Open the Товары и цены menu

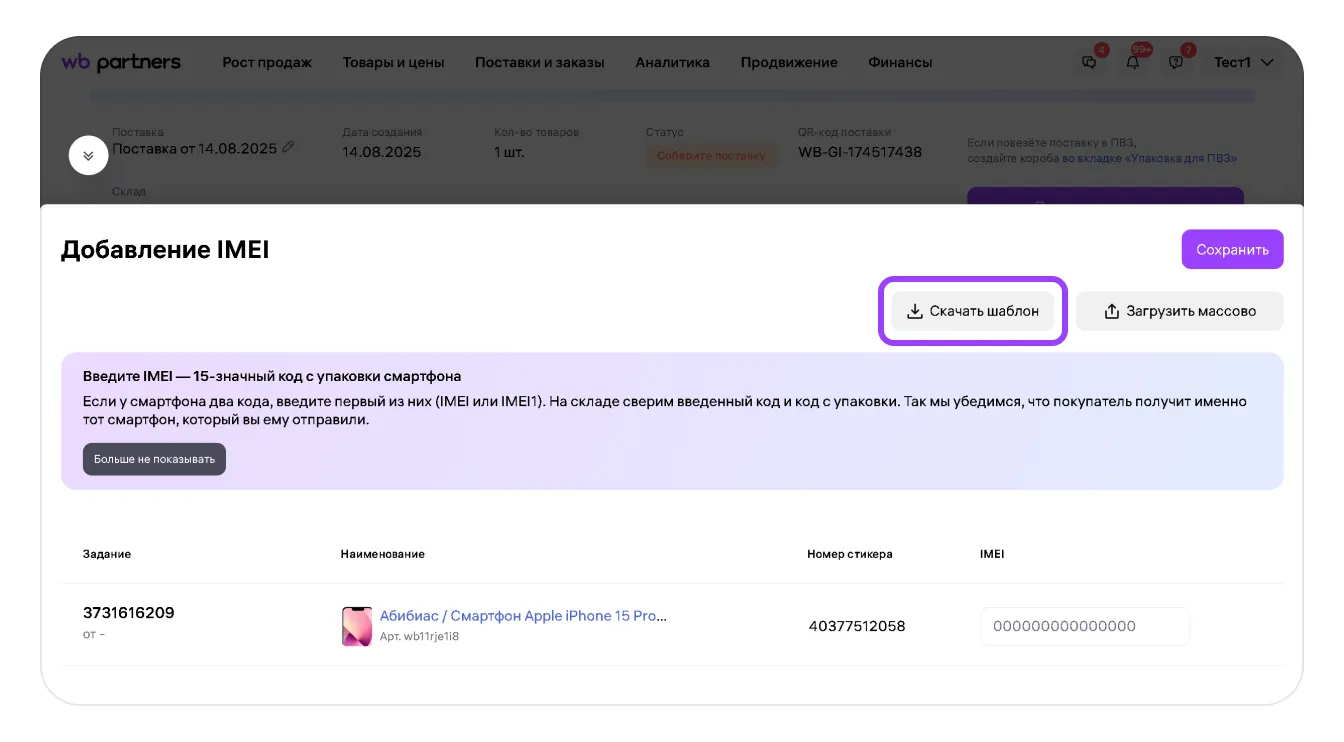[x=393, y=62]
